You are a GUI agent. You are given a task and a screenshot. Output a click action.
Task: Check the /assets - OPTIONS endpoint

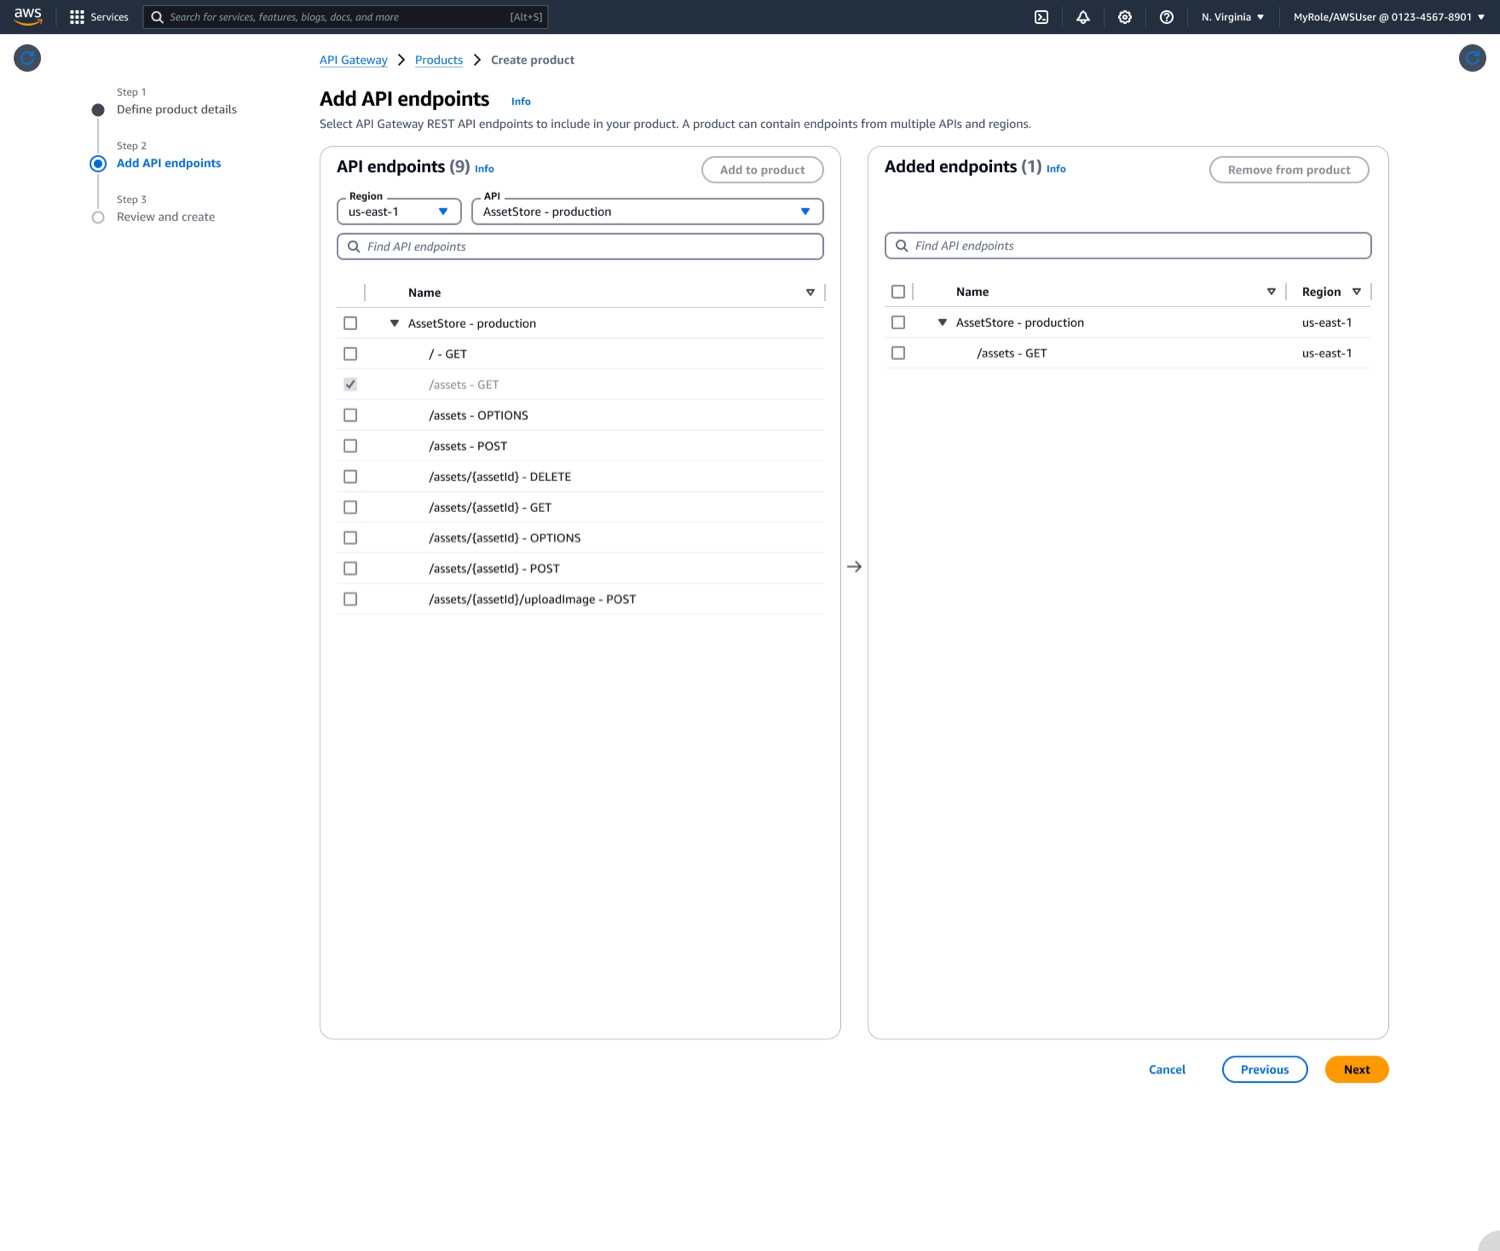350,415
